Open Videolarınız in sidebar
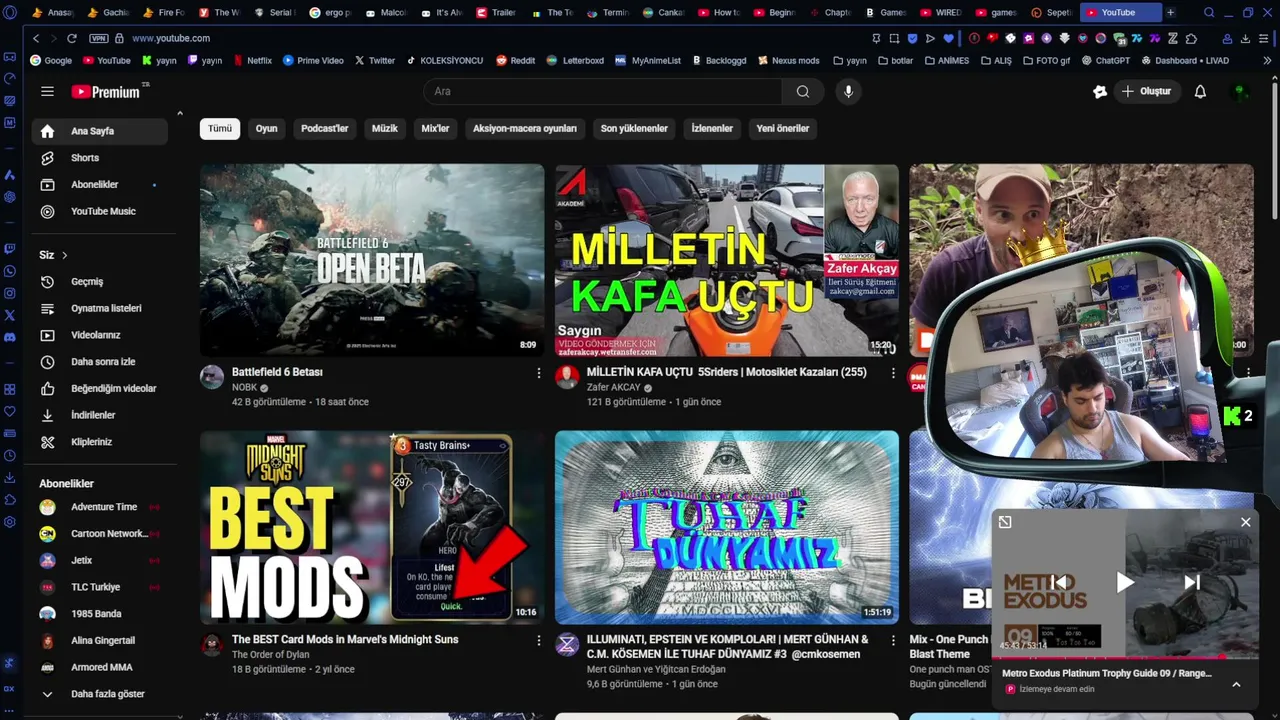1280x720 pixels. [x=99, y=335]
